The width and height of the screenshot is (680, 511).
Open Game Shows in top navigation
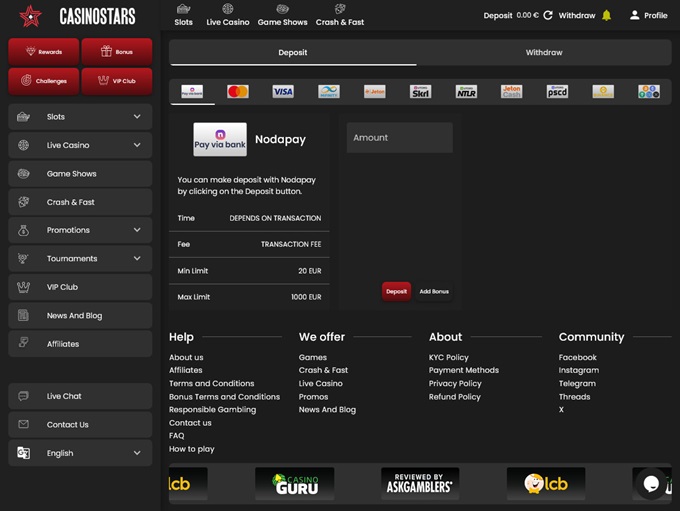tap(282, 15)
